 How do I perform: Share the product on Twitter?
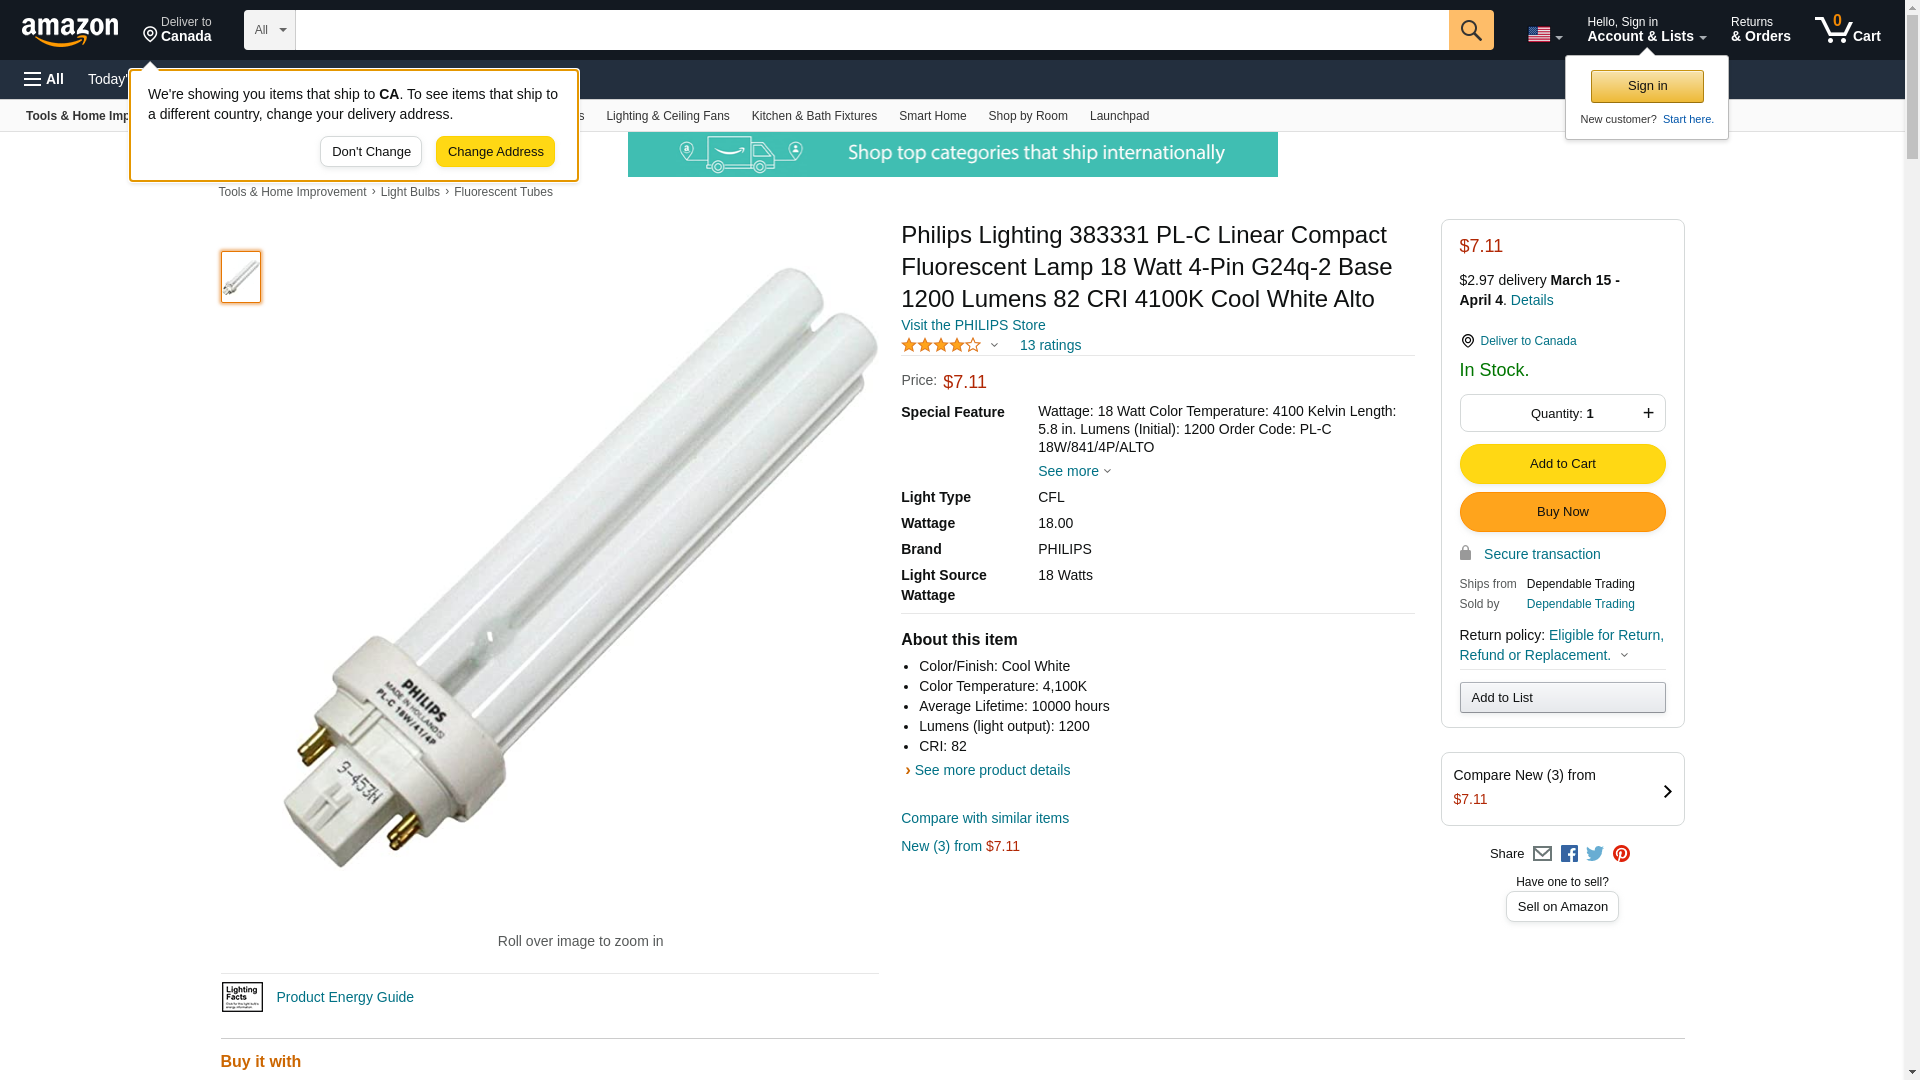click(1595, 854)
